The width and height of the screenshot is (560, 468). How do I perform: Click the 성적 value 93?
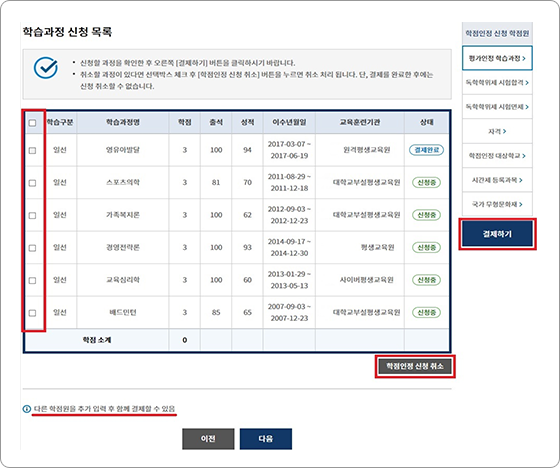pyautogui.click(x=248, y=248)
